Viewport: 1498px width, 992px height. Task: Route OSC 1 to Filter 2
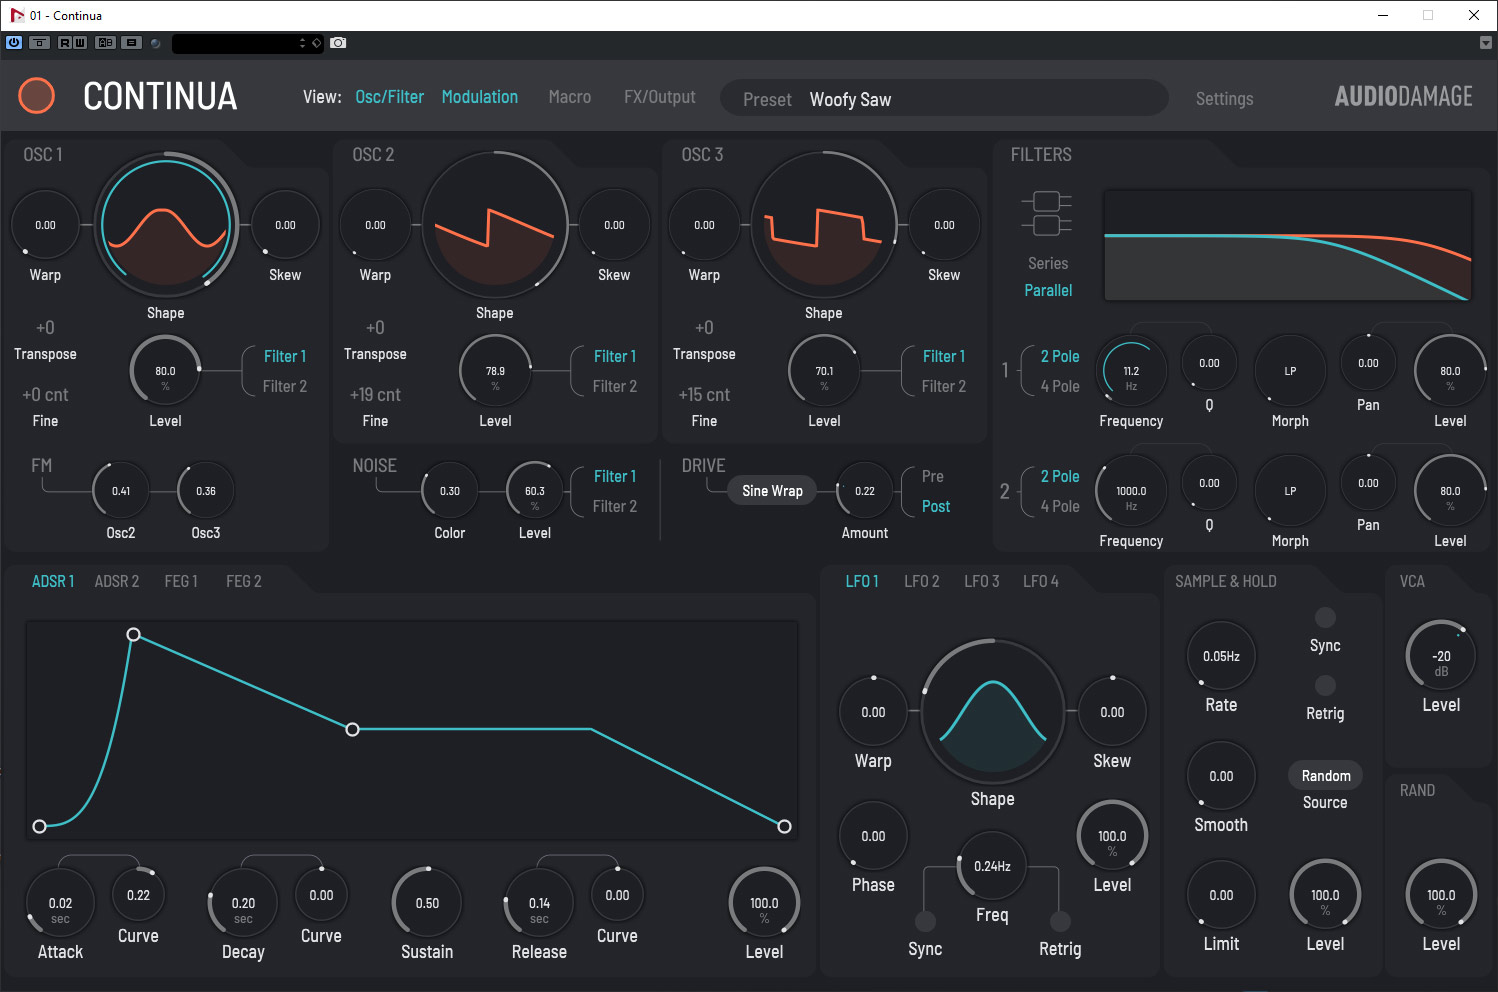pyautogui.click(x=284, y=387)
